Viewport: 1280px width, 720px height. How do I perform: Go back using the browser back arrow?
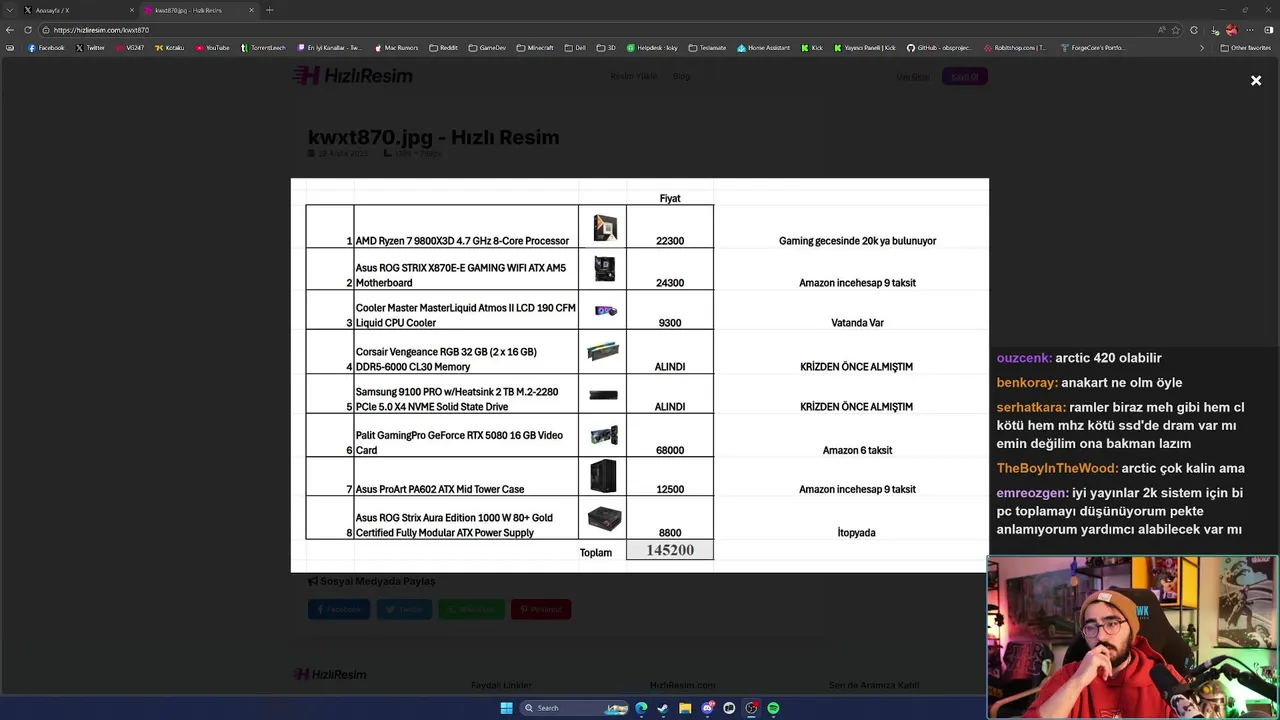click(x=10, y=30)
